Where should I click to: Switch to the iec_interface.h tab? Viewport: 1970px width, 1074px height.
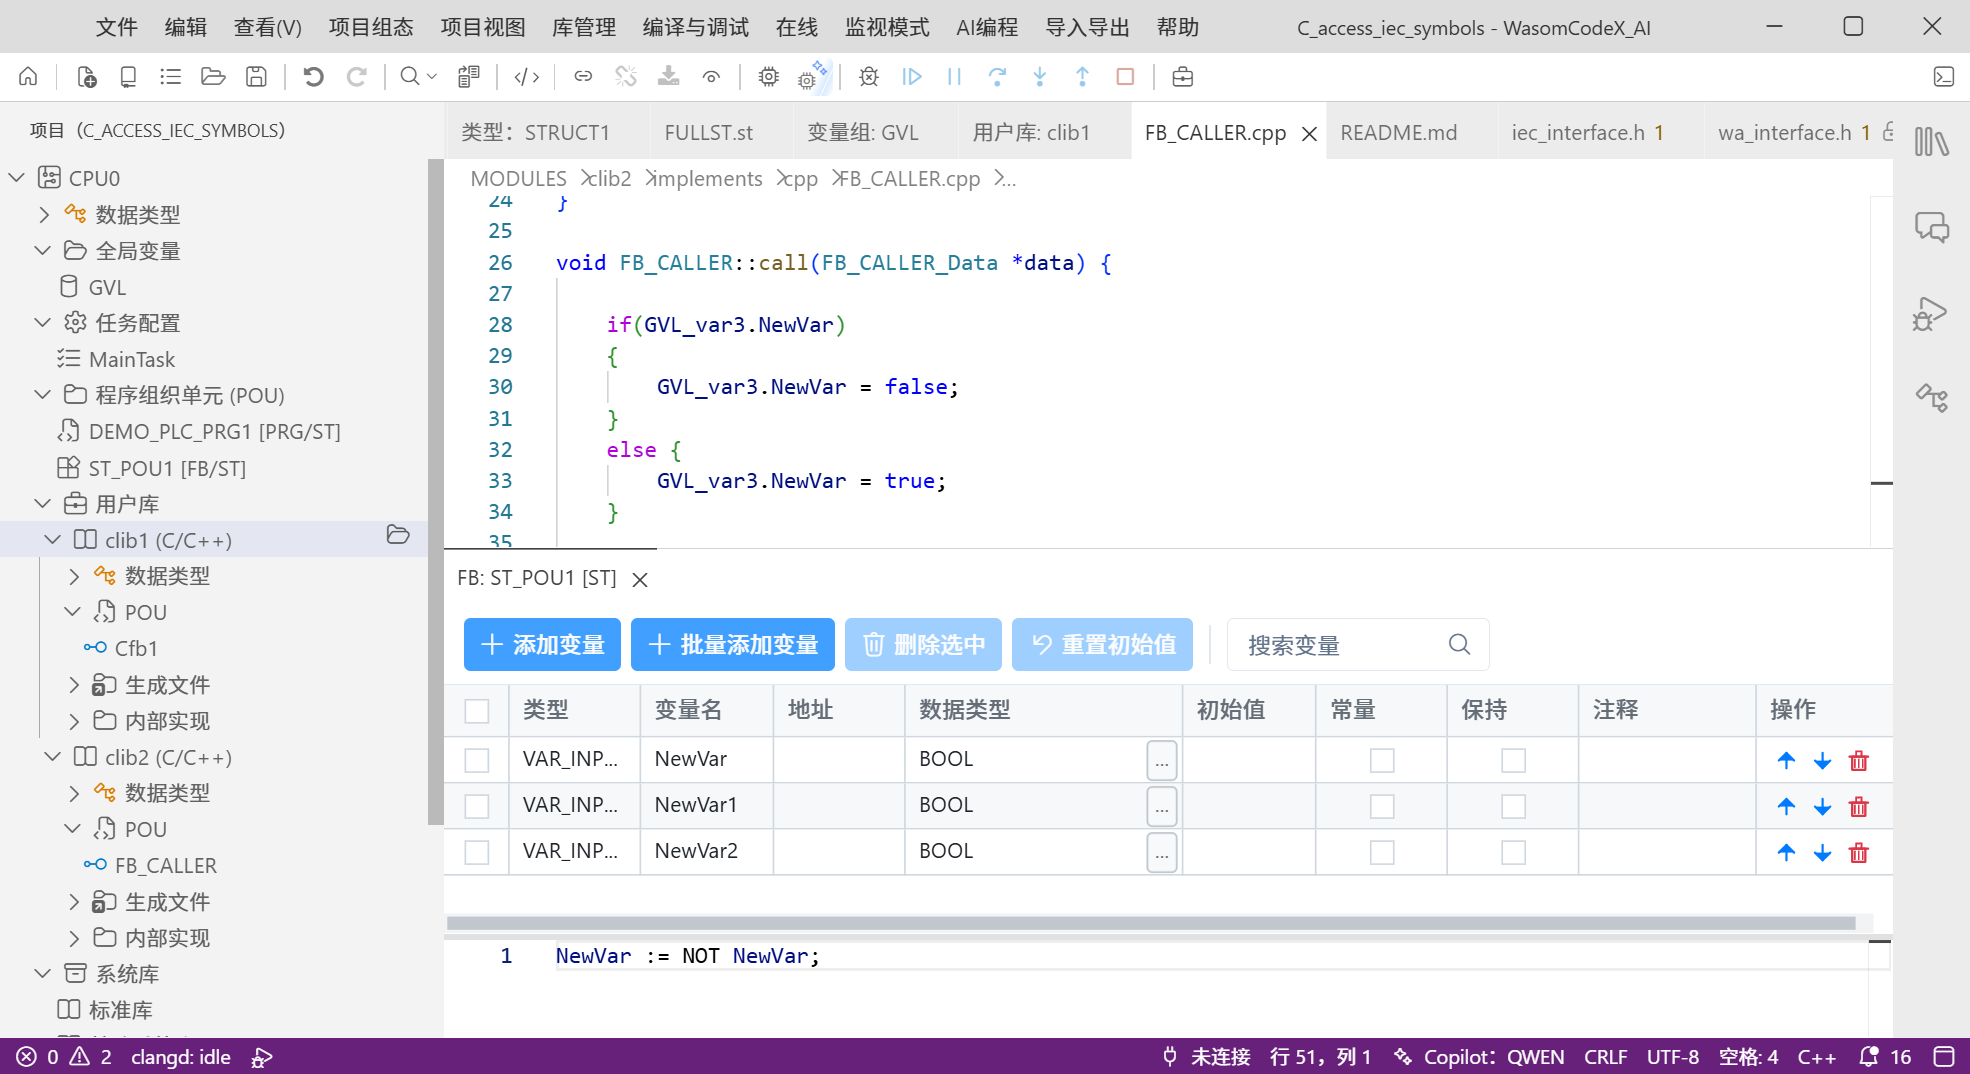[x=1587, y=132]
